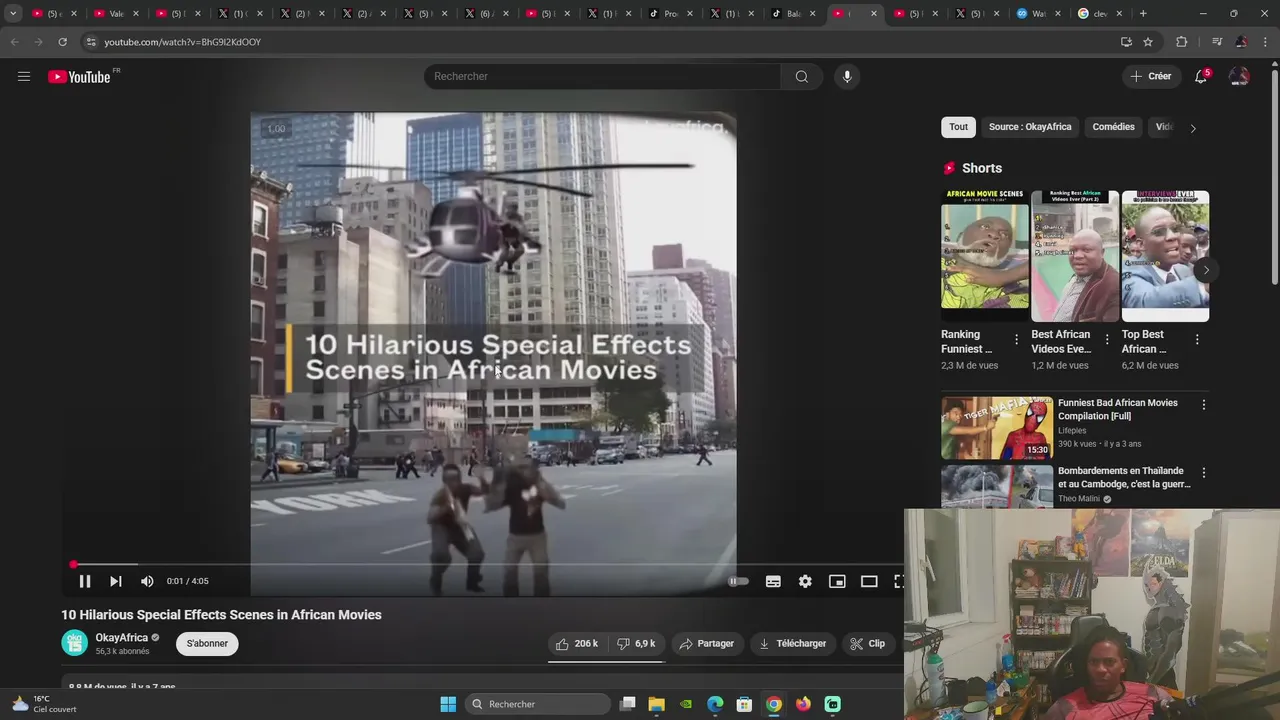Viewport: 1280px width, 720px height.
Task: Show next Shorts with the arrow
Action: 1206,270
